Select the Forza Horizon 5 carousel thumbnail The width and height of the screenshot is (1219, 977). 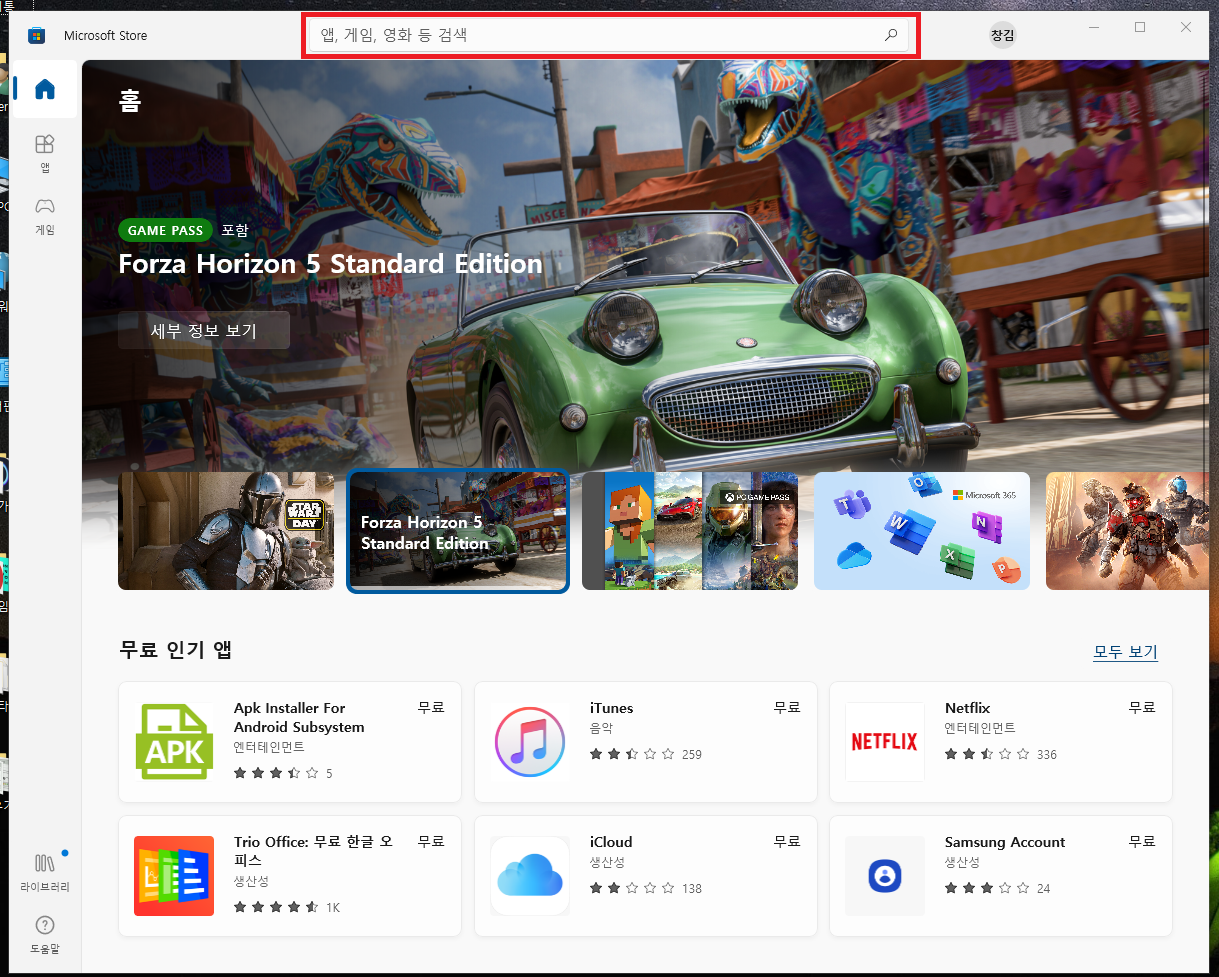[x=458, y=531]
